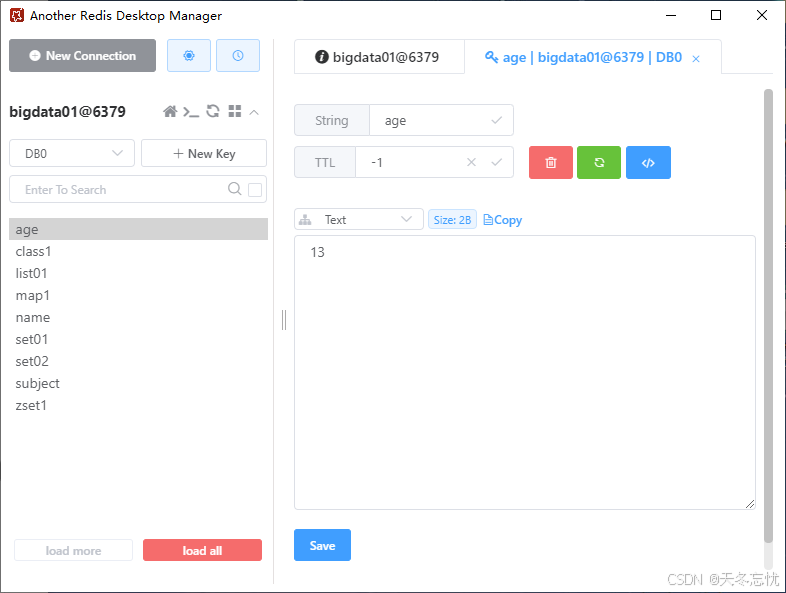Click the search magnifier icon
The height and width of the screenshot is (593, 786).
(x=234, y=189)
